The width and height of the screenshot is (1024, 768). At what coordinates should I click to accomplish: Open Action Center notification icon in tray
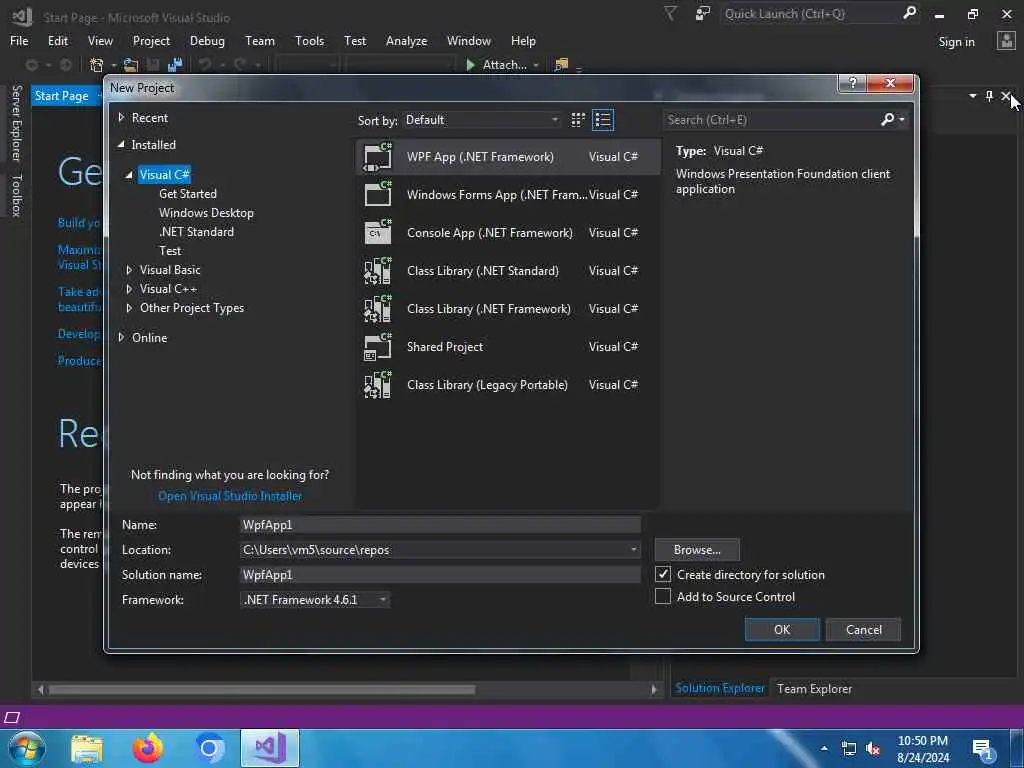click(984, 749)
